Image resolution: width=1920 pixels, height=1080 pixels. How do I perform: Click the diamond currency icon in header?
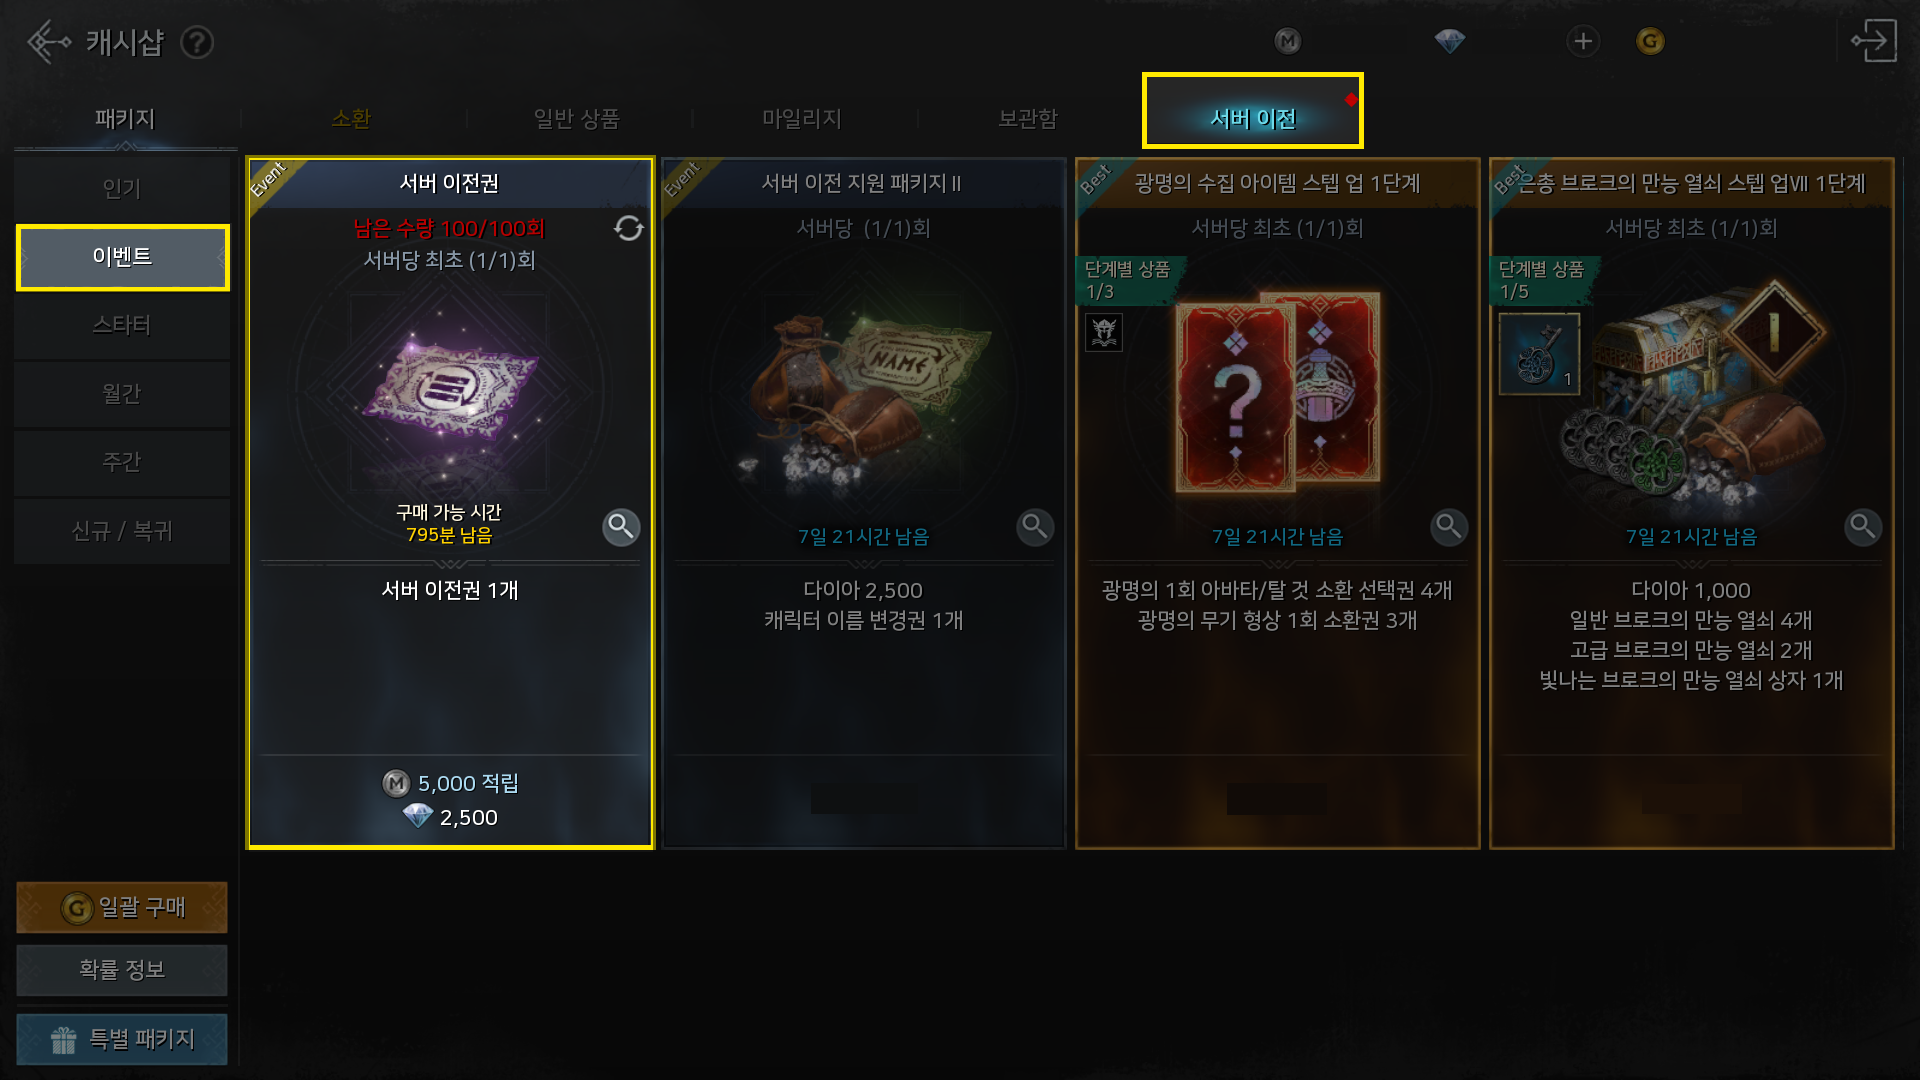click(x=1449, y=41)
